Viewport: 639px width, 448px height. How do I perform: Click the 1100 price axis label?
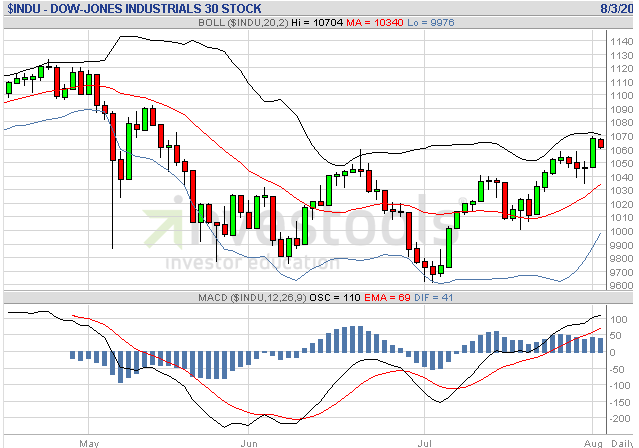621,95
